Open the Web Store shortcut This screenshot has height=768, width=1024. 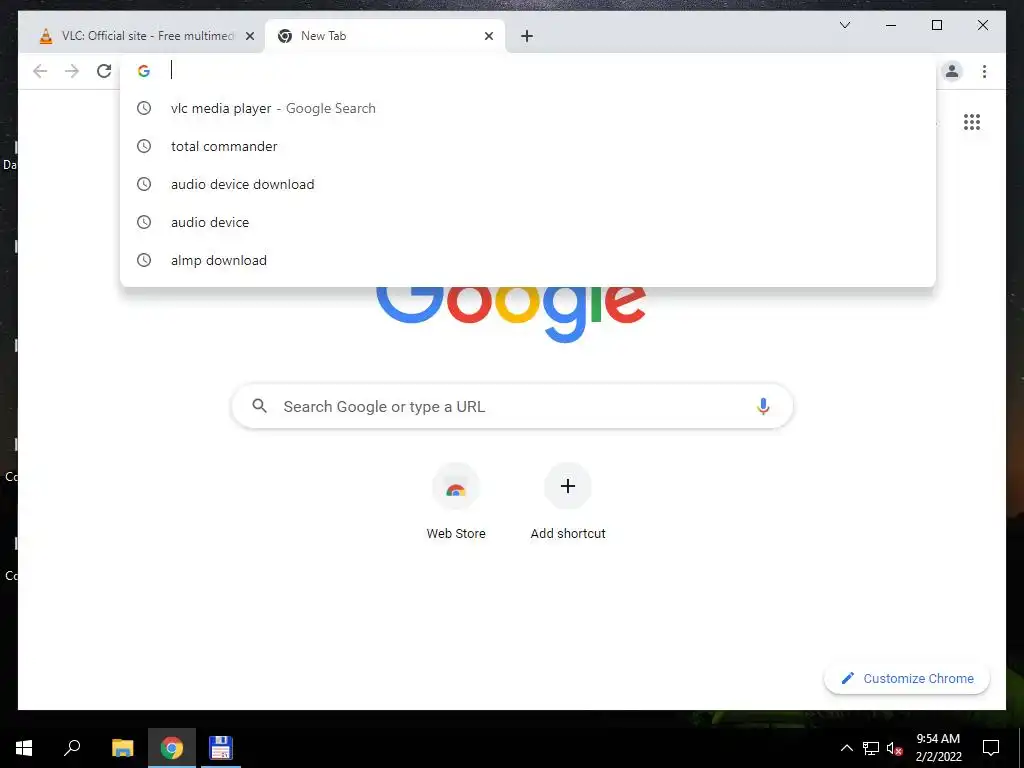pyautogui.click(x=456, y=502)
